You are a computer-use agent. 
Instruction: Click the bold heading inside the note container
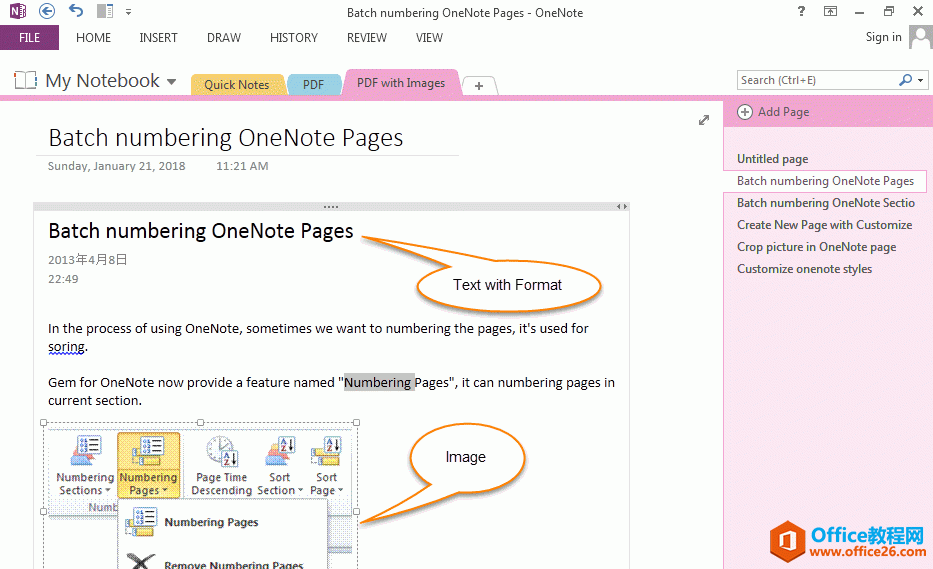201,231
